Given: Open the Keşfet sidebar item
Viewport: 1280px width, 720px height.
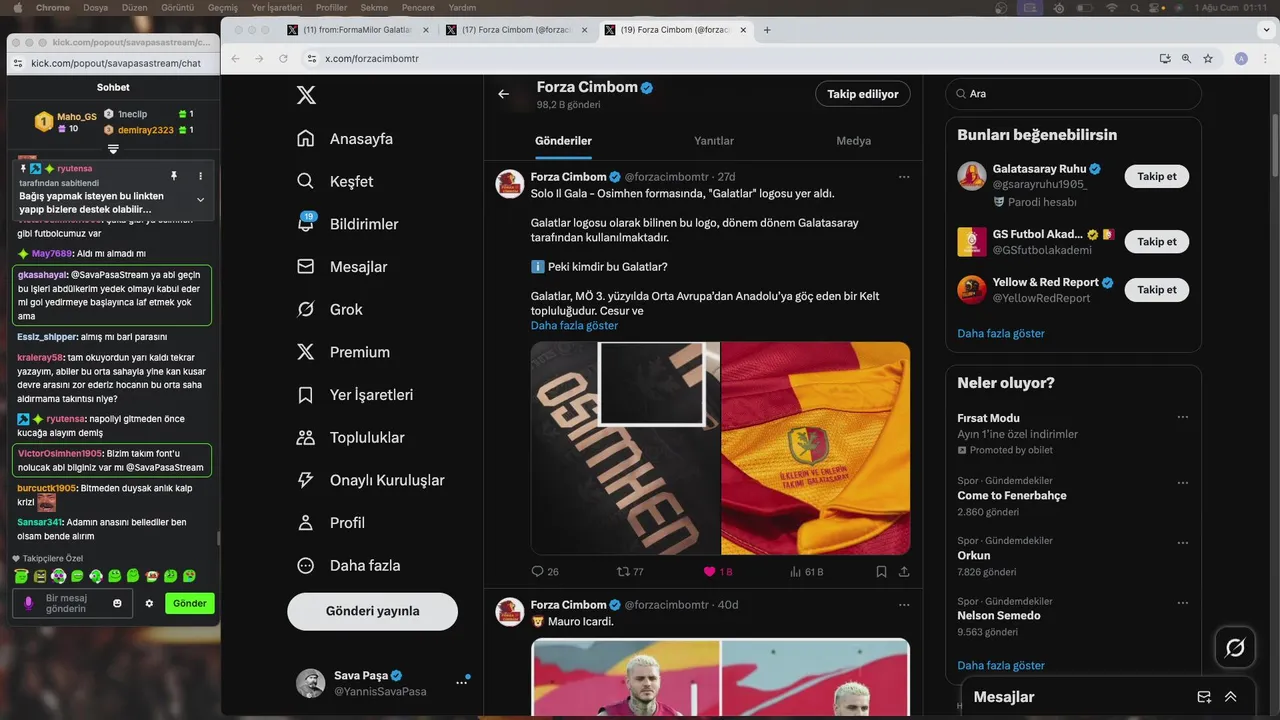Looking at the screenshot, I should [335, 181].
